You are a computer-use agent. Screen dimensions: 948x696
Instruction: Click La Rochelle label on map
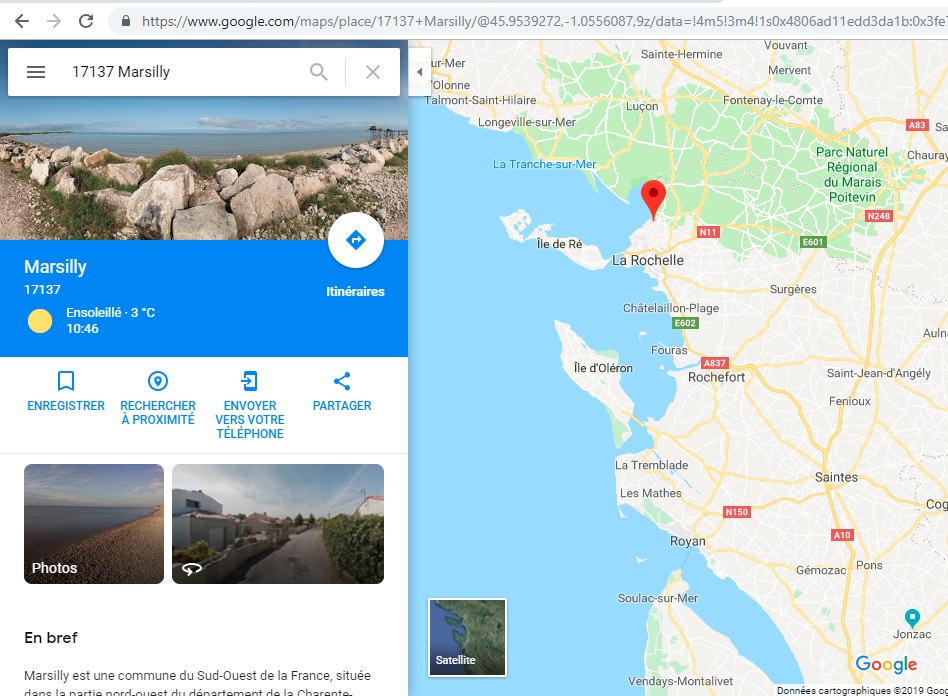pos(647,260)
